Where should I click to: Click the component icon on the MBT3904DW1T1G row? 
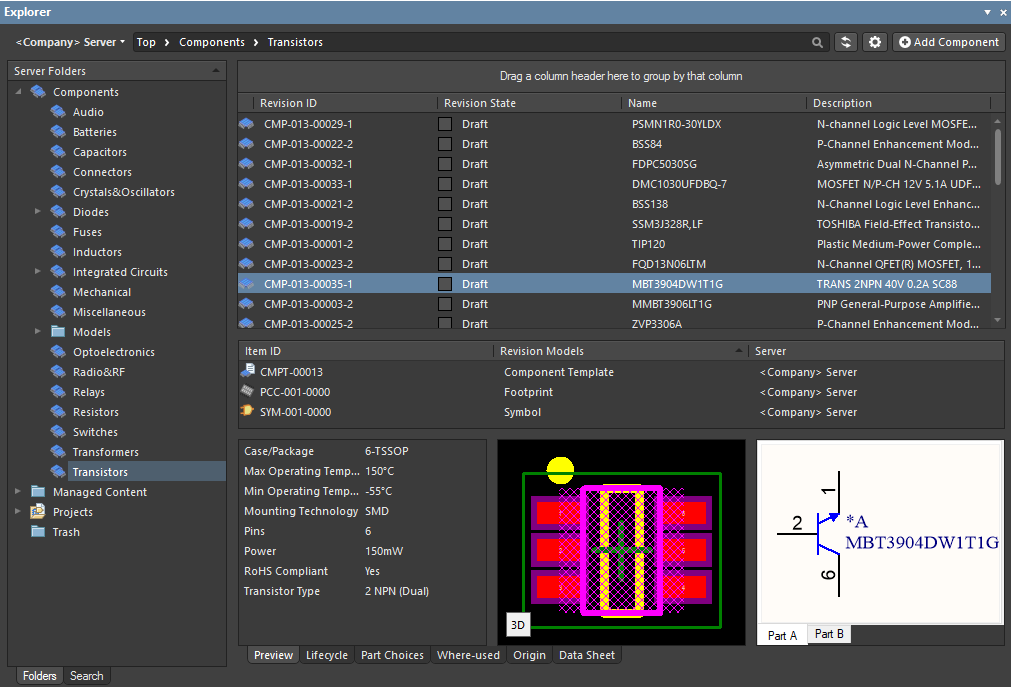click(x=247, y=284)
